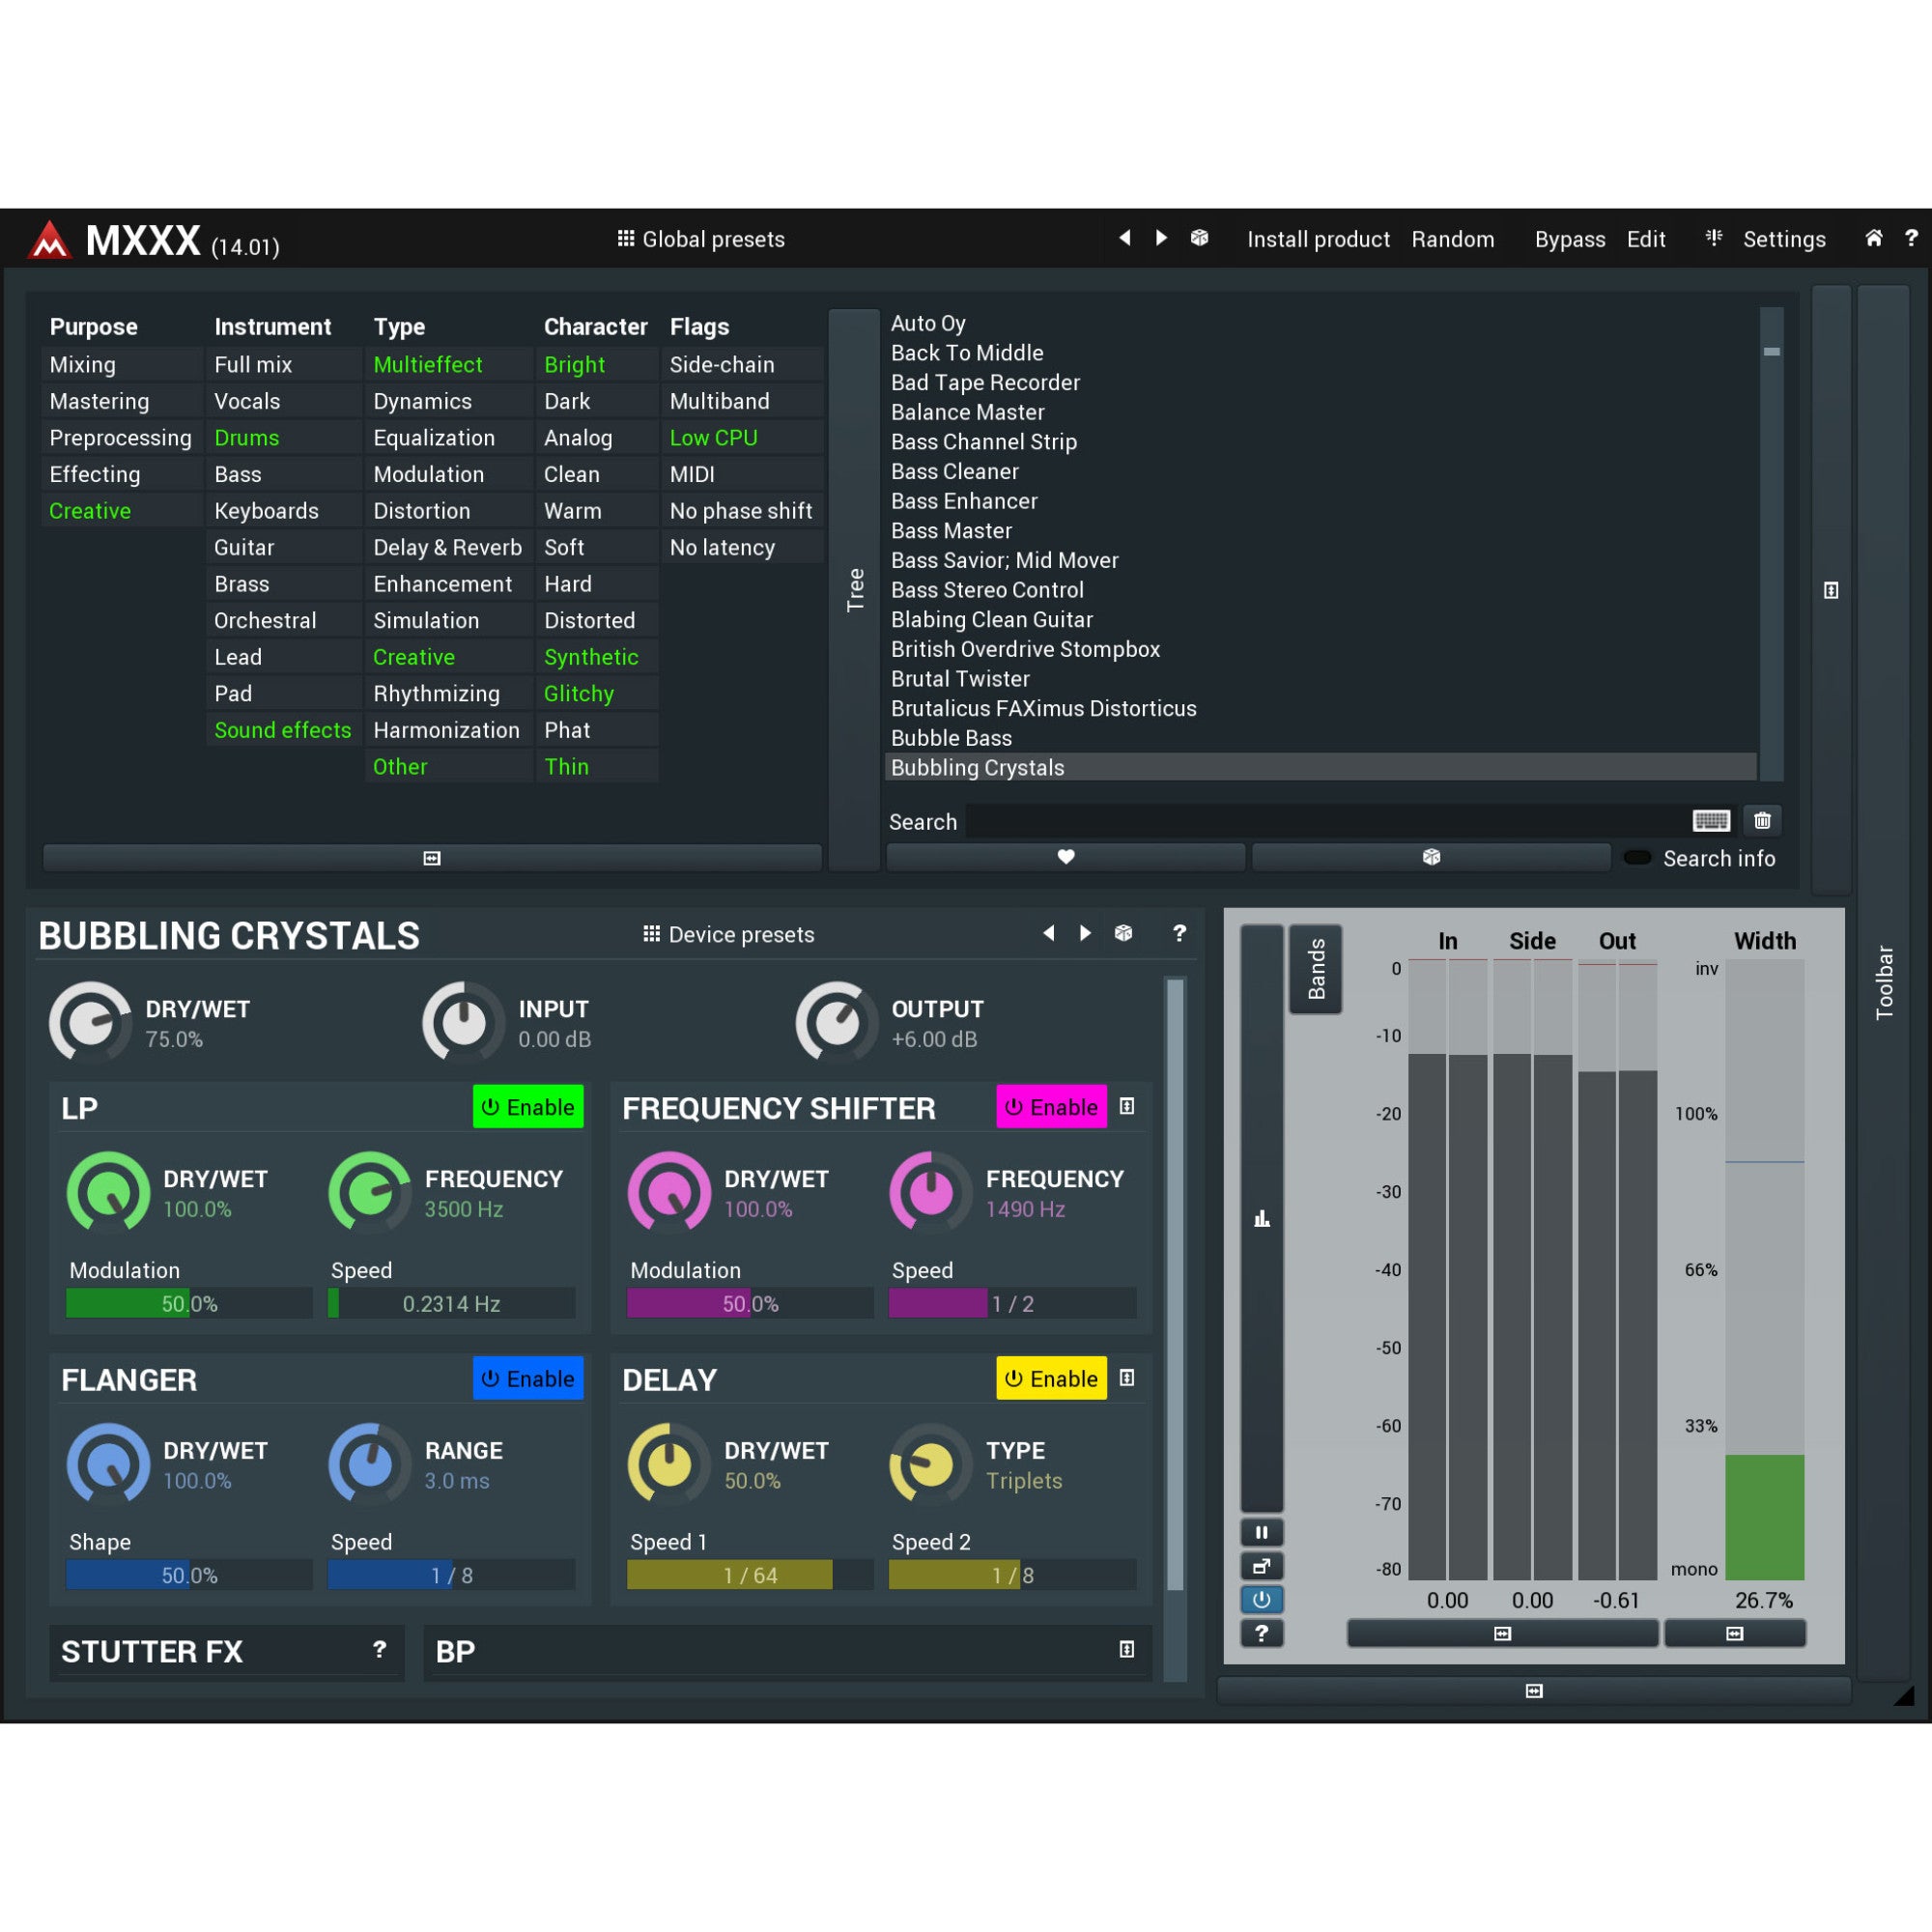
Task: Click the Settings sliders icon
Action: [1714, 238]
